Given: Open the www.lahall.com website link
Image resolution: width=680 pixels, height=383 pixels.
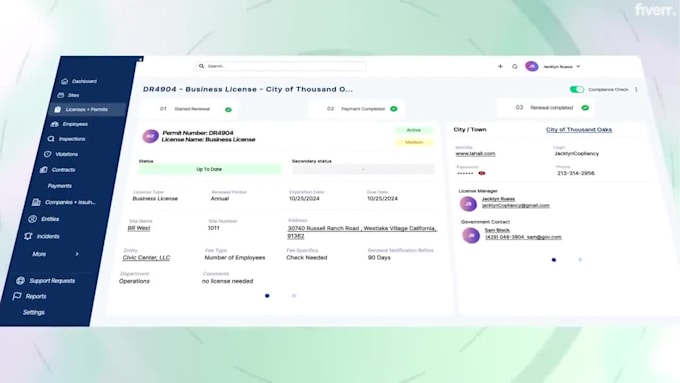Looking at the screenshot, I should tap(475, 154).
